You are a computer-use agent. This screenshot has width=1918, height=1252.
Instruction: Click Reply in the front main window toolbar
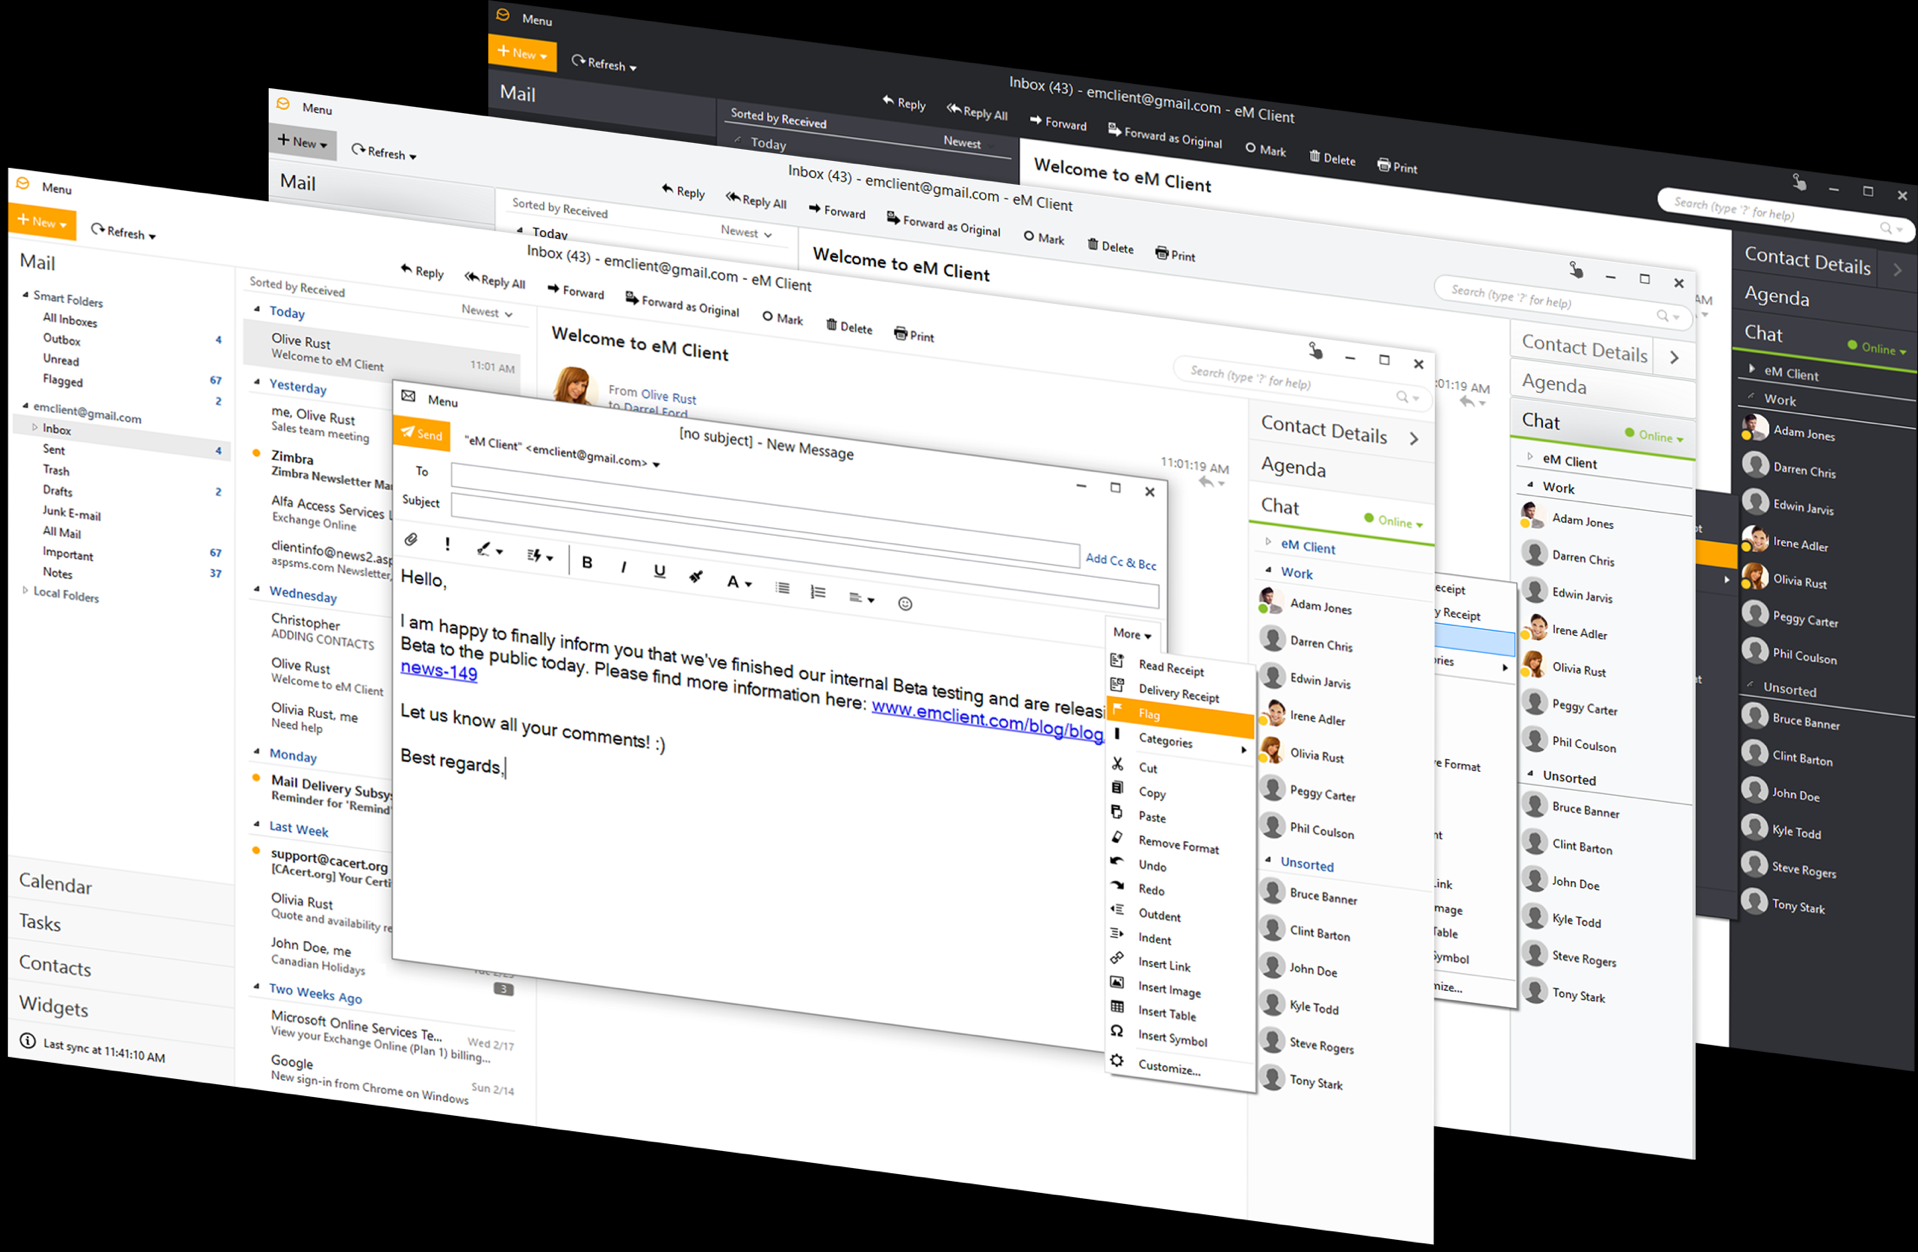click(421, 270)
